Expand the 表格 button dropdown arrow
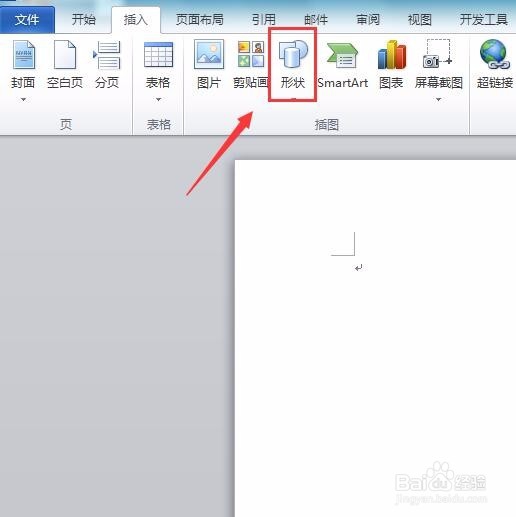 pyautogui.click(x=158, y=99)
